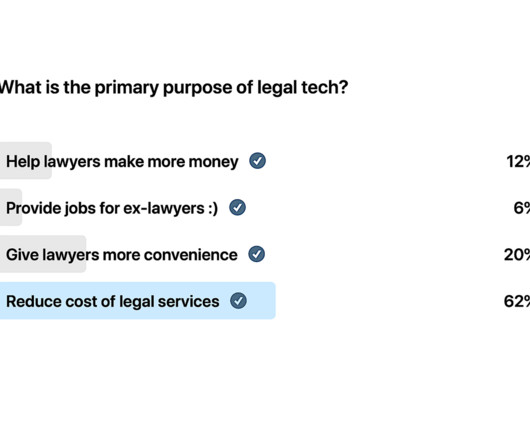Screen dimensions: 530x442
Task: Click the checkmark badge next to Provide jobs for ex-lawyers
Action: [x=237, y=207]
